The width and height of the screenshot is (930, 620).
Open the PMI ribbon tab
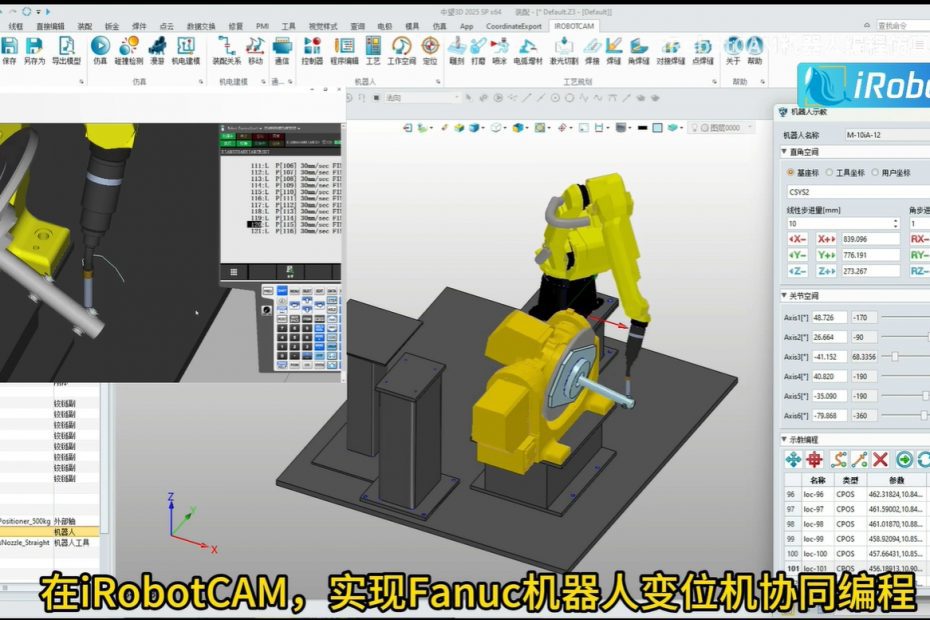tap(262, 26)
